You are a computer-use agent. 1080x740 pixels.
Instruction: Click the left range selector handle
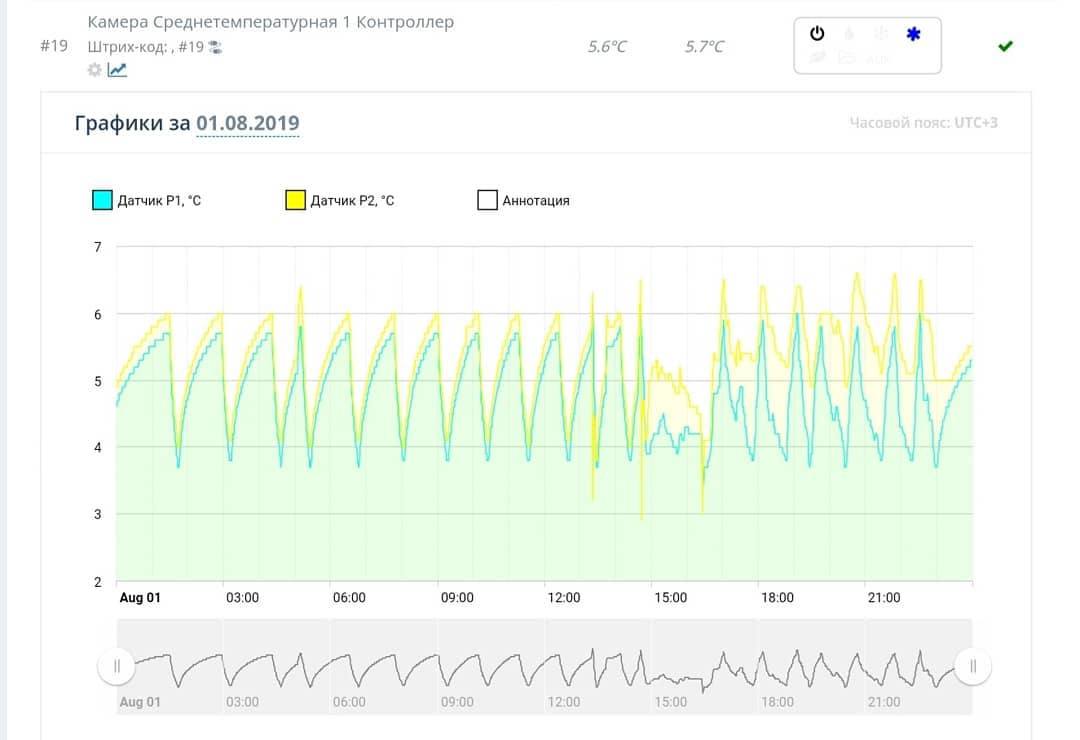point(116,666)
